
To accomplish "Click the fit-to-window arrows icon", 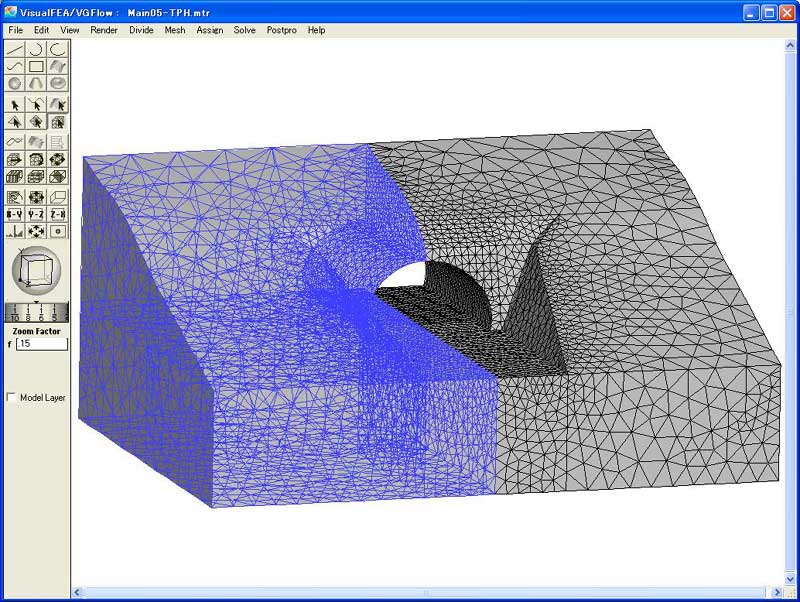I will pyautogui.click(x=36, y=231).
